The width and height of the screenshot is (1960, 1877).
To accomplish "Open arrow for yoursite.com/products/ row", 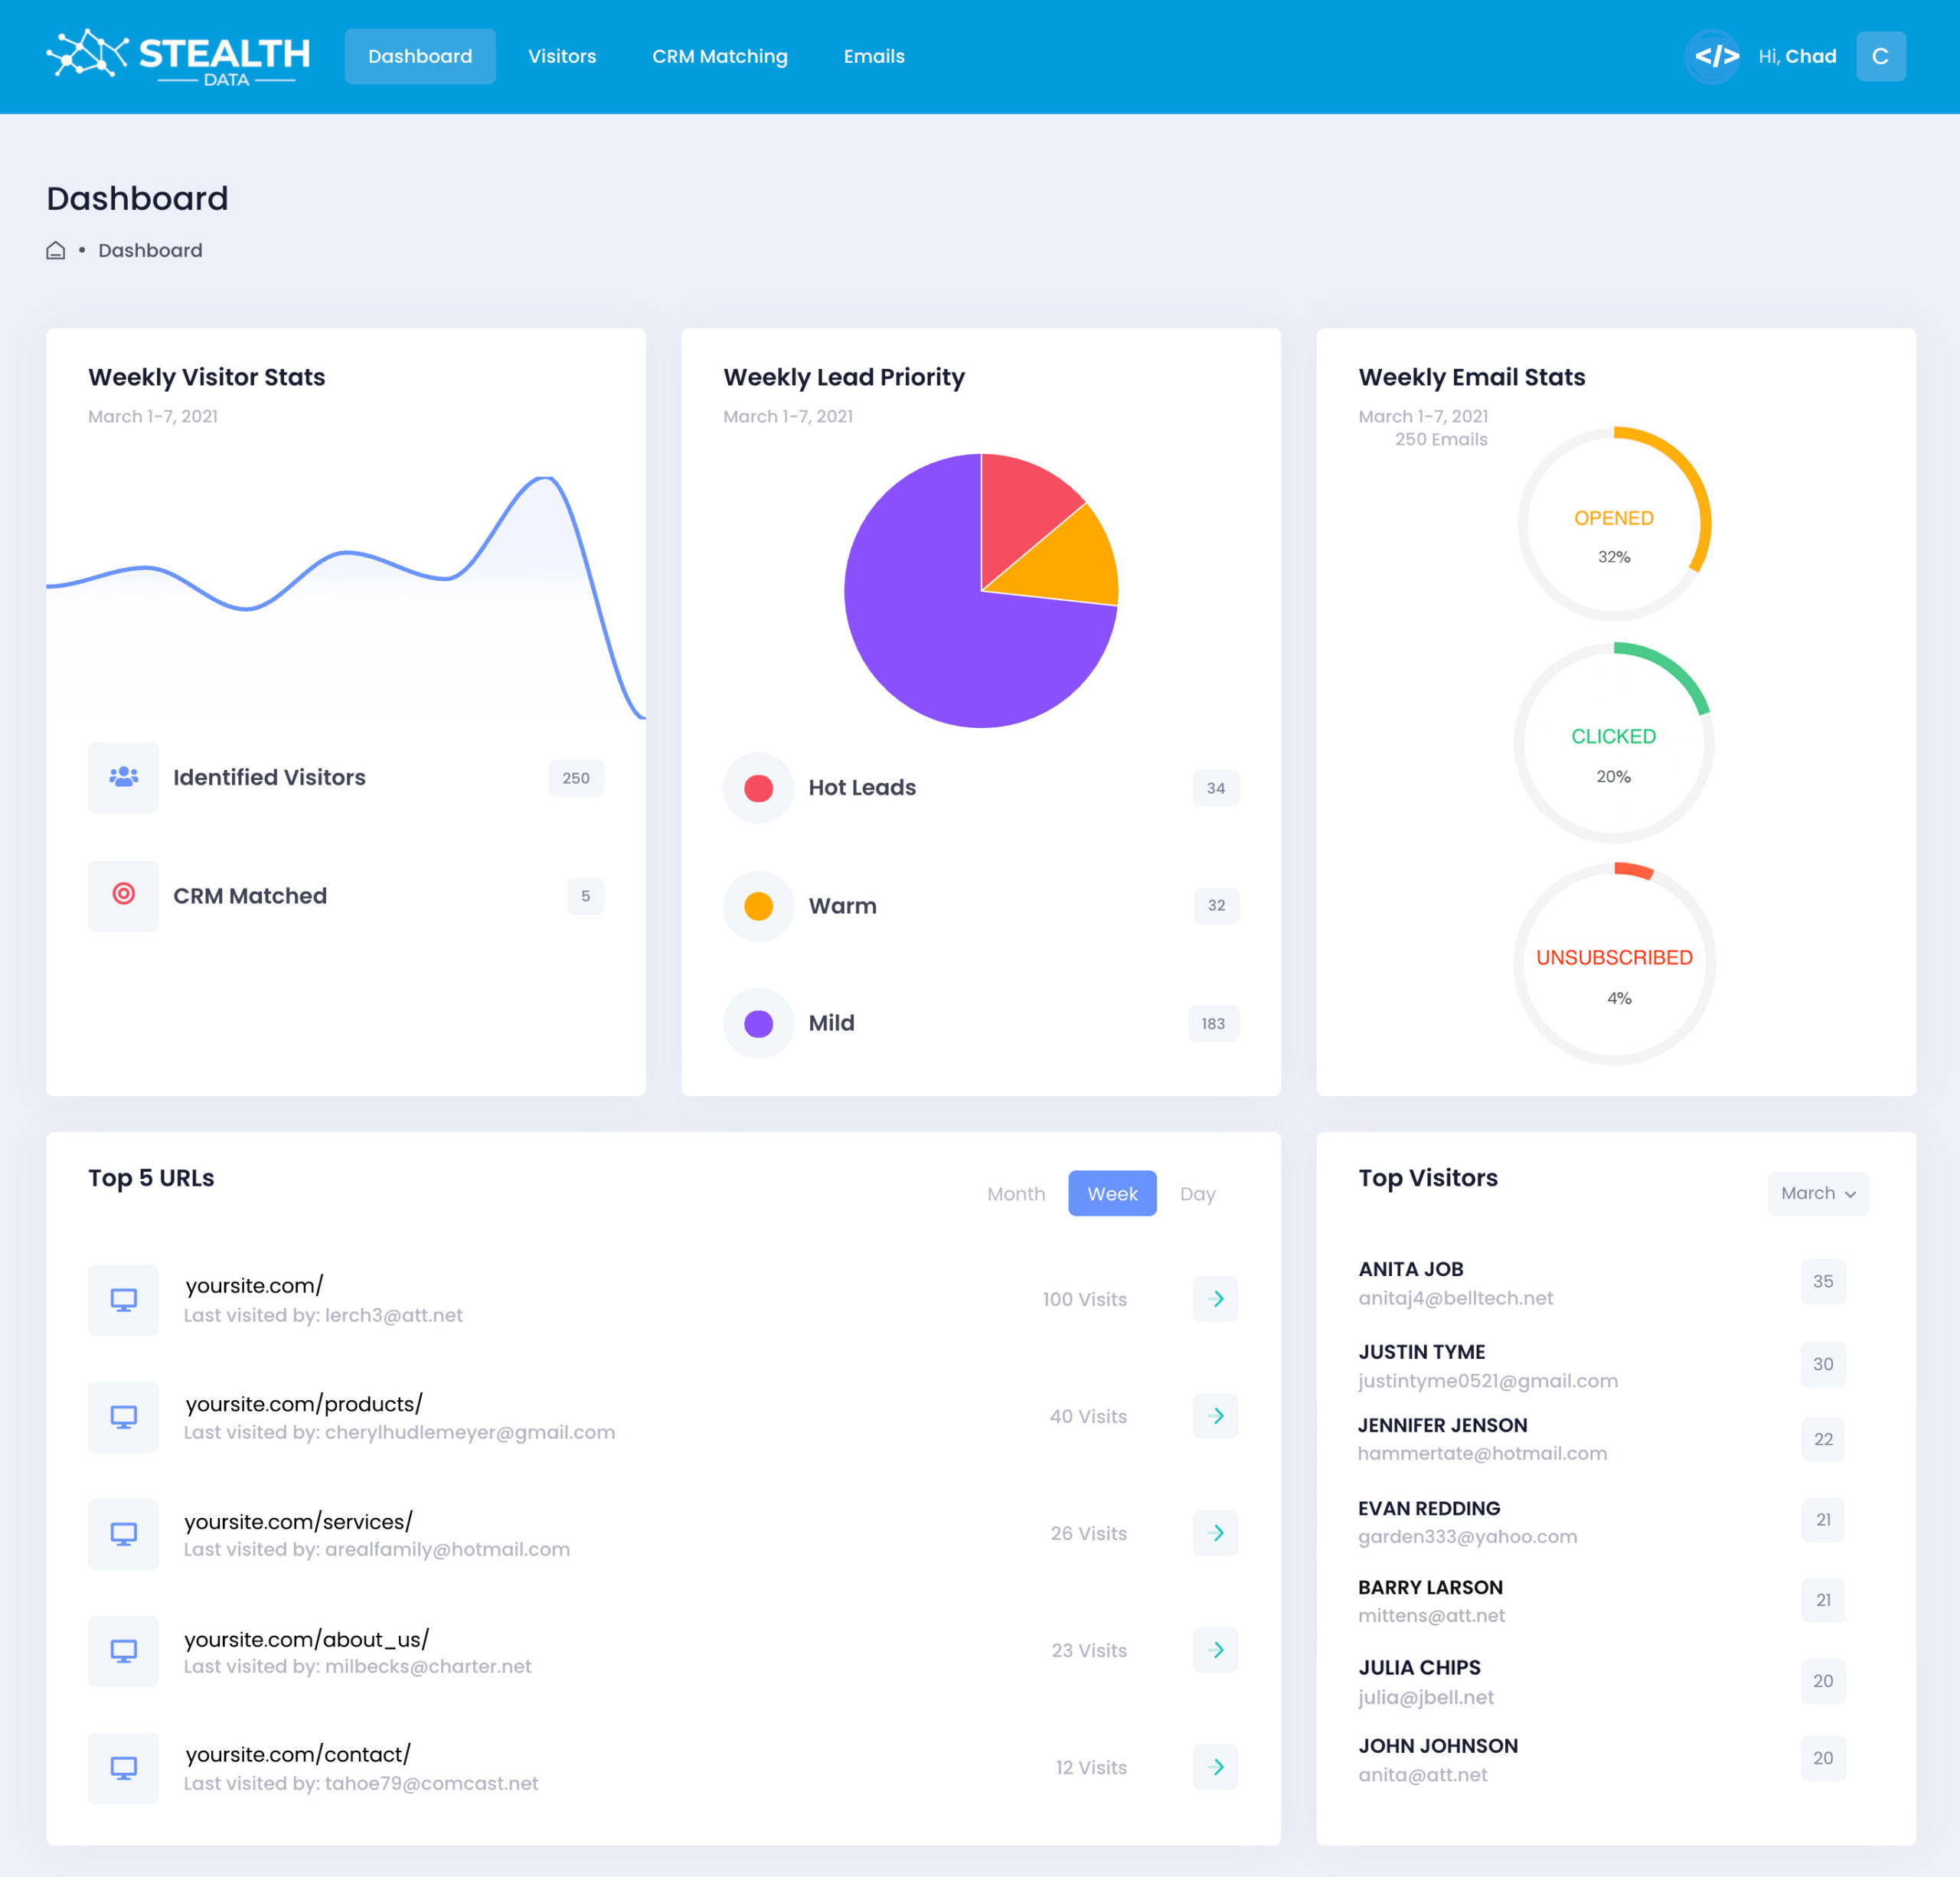I will point(1215,1416).
